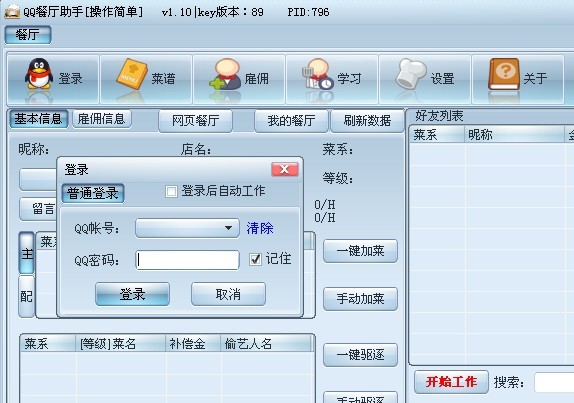
Task: Uncheck the 记住 password checkbox
Action: tap(255, 259)
